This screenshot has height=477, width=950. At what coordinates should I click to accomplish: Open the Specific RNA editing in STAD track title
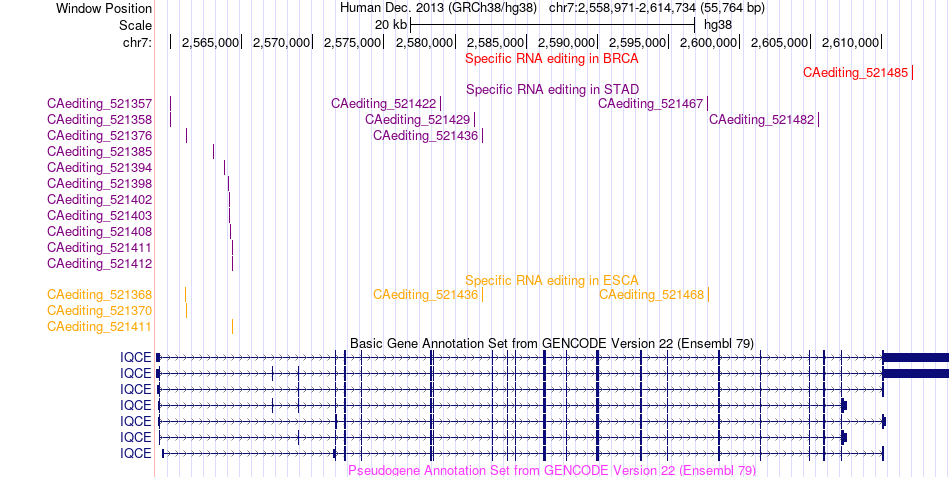point(552,90)
